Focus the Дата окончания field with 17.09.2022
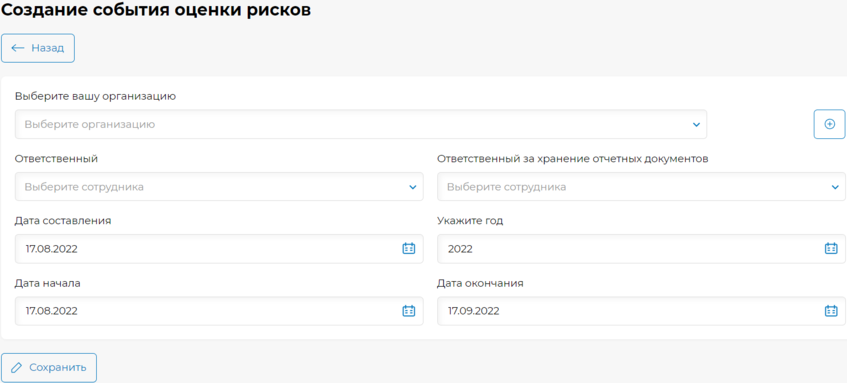847x383 pixels. tap(641, 311)
